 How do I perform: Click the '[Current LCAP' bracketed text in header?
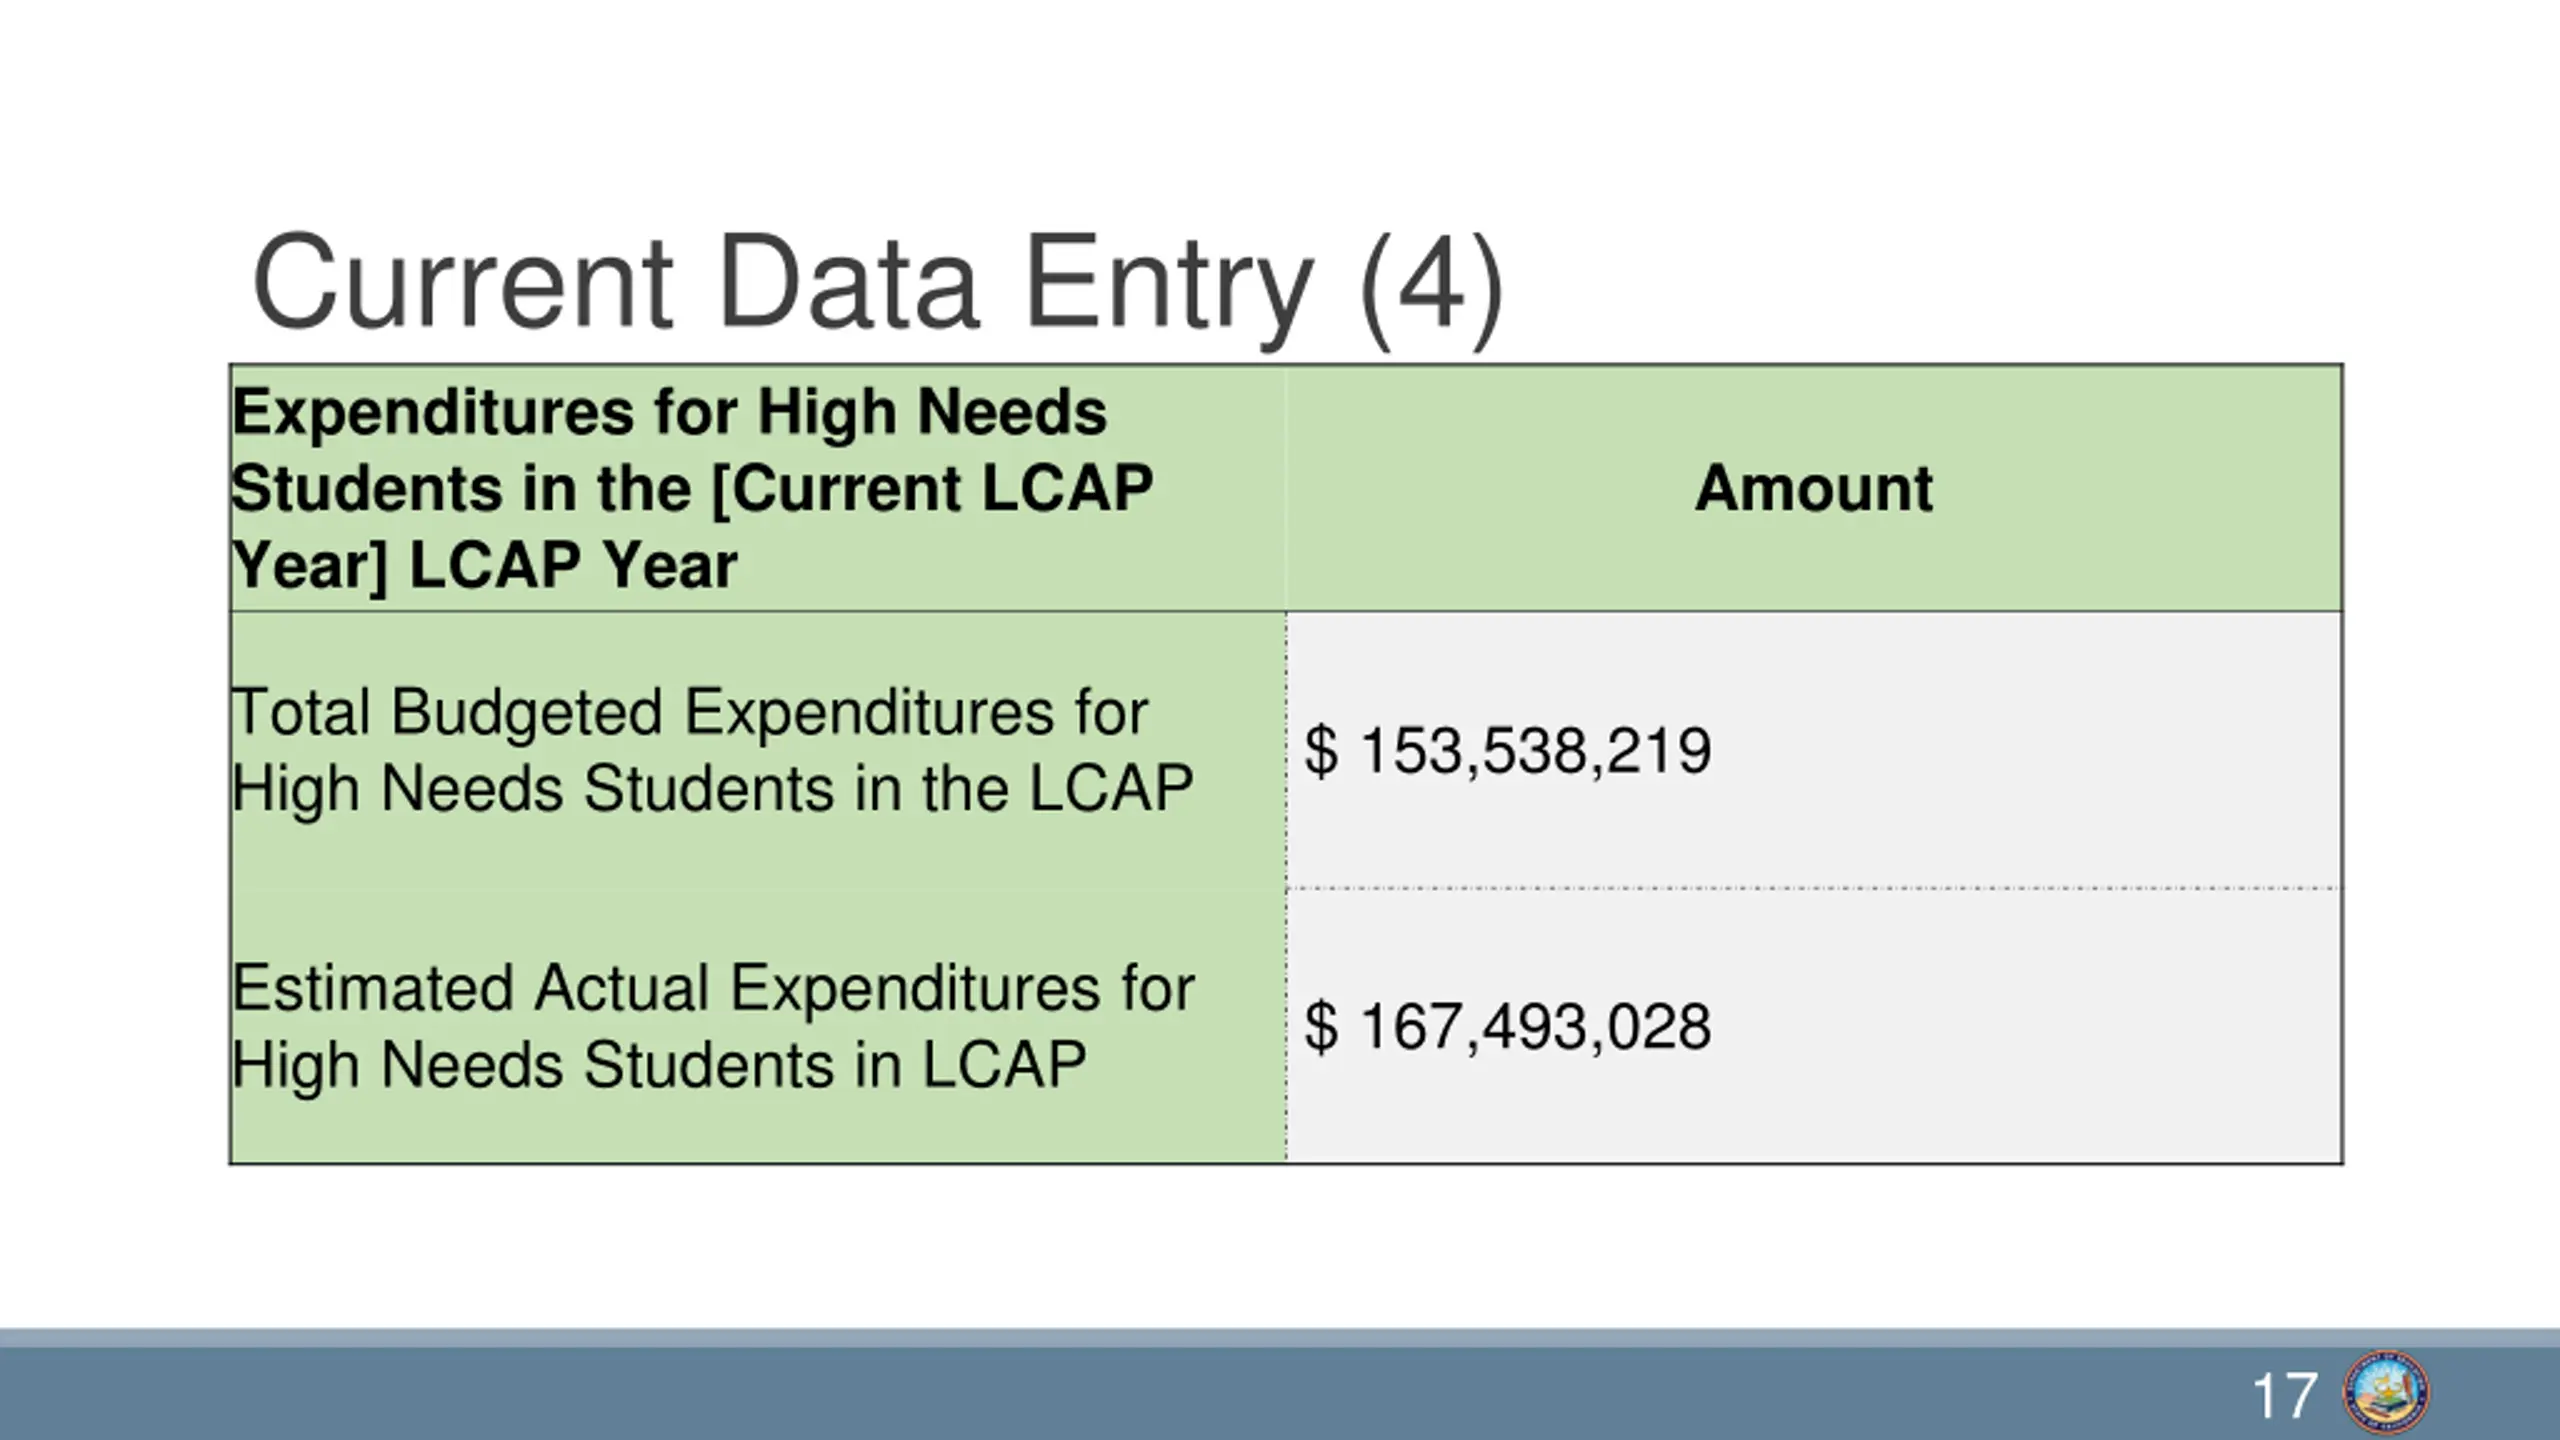pos(932,489)
